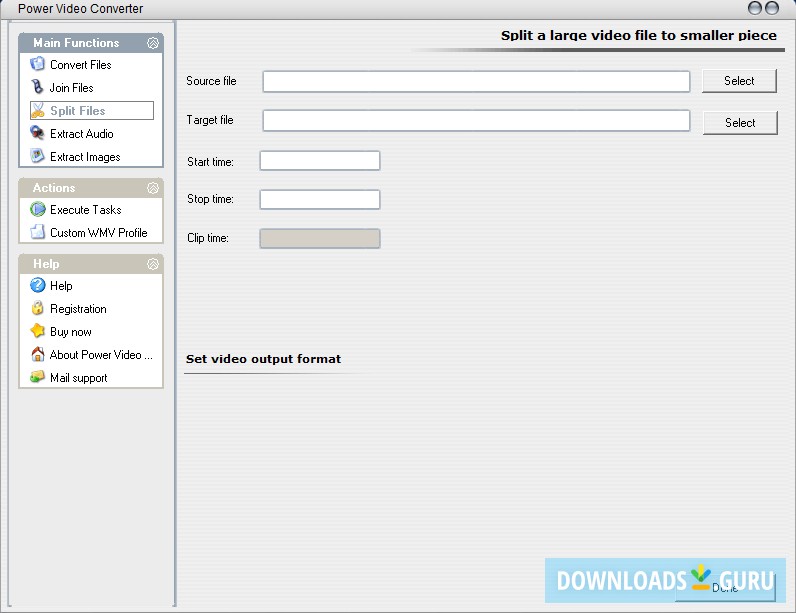Click into the Stop time field

(320, 199)
